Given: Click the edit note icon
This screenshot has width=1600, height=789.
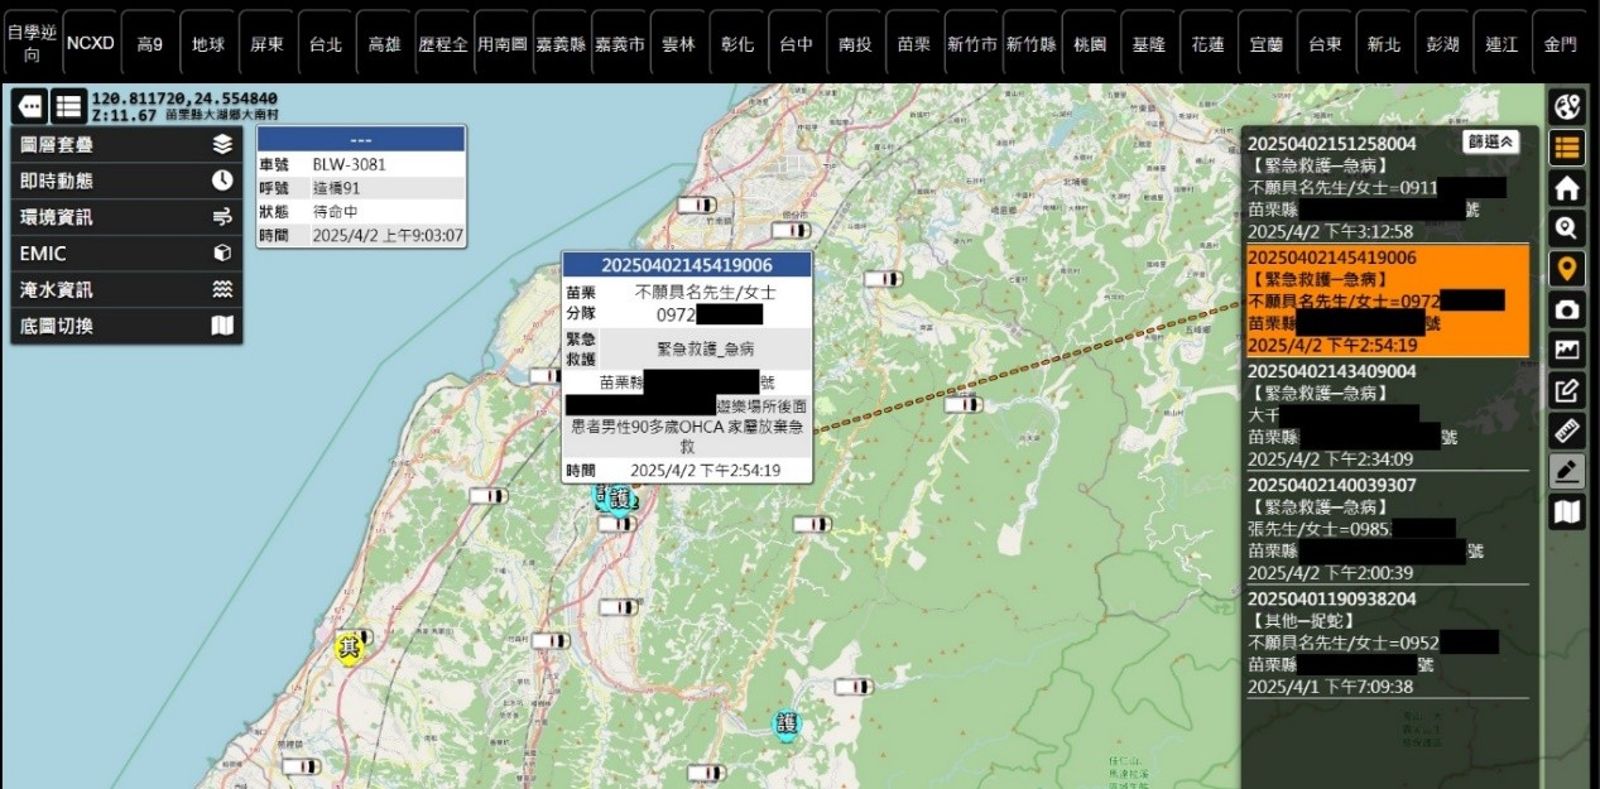Looking at the screenshot, I should pyautogui.click(x=1567, y=390).
